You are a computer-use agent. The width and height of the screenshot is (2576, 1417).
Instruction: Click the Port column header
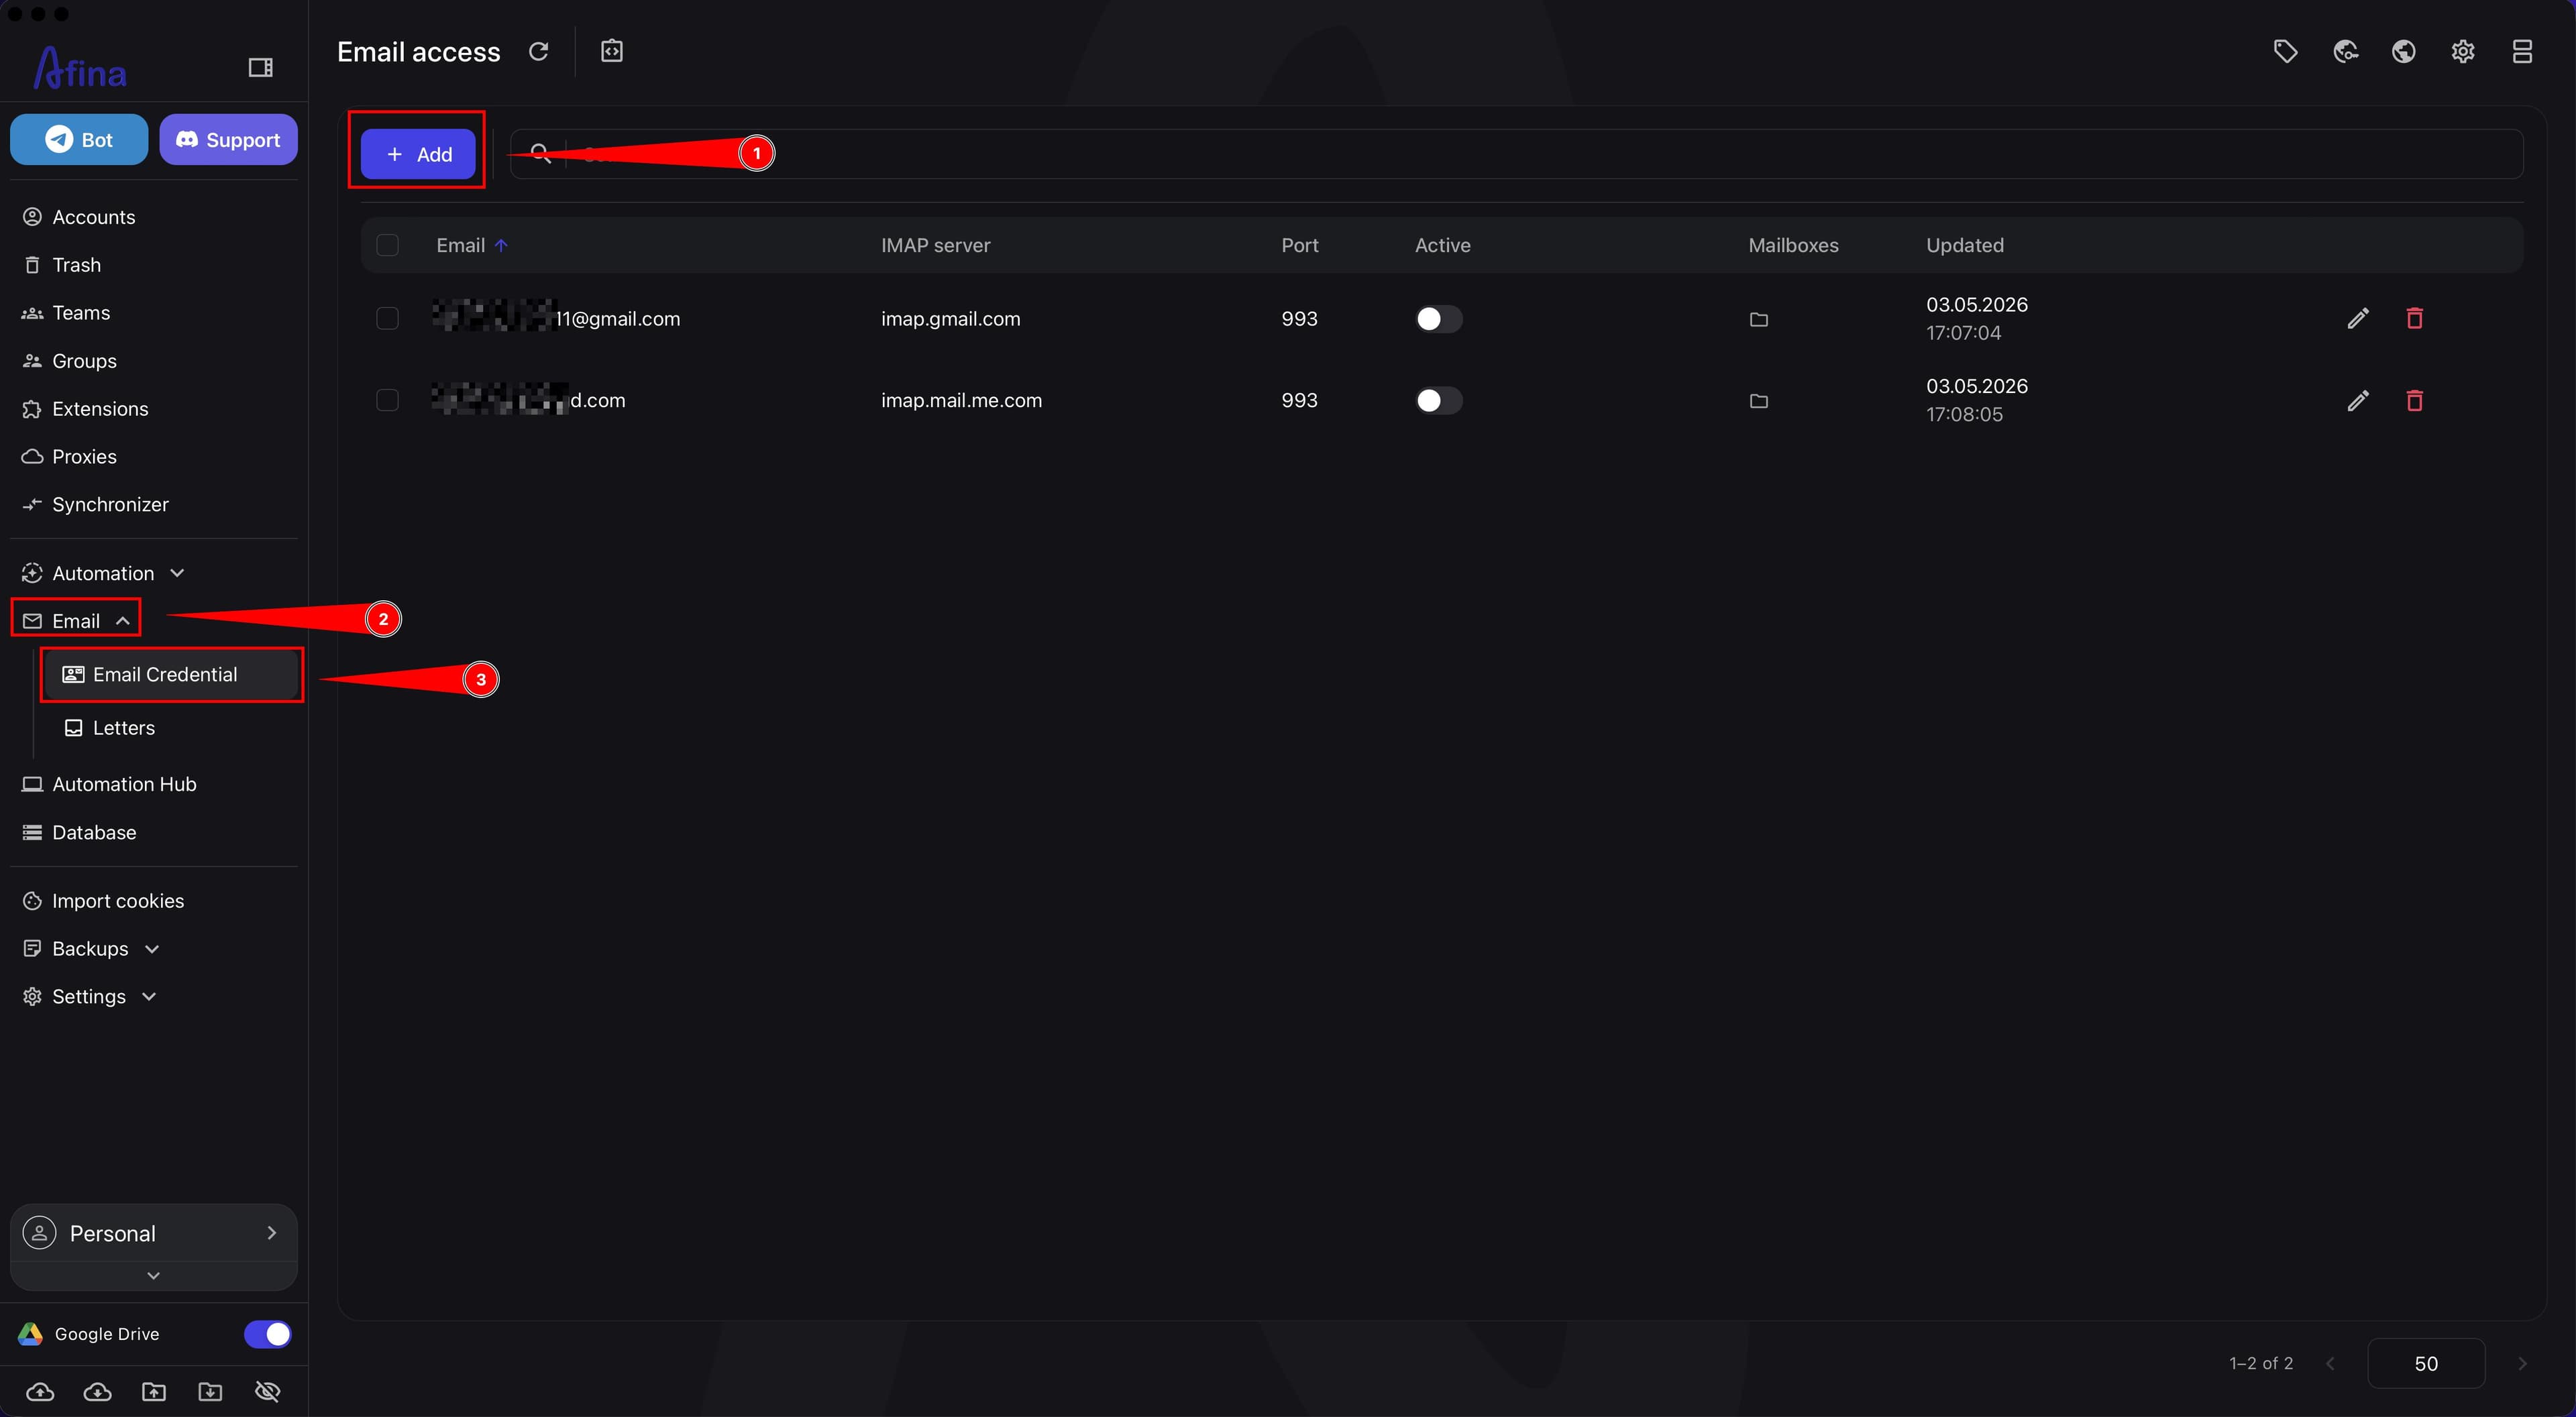point(1299,245)
